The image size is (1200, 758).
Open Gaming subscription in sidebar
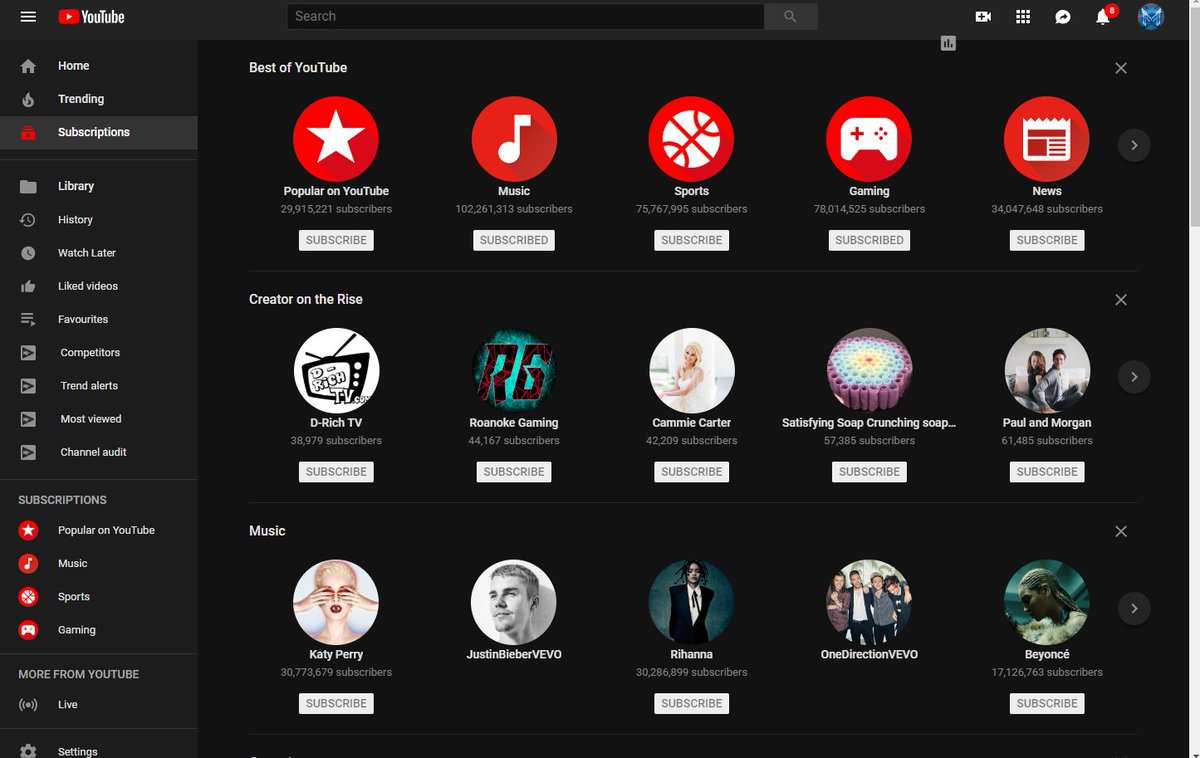click(99, 630)
